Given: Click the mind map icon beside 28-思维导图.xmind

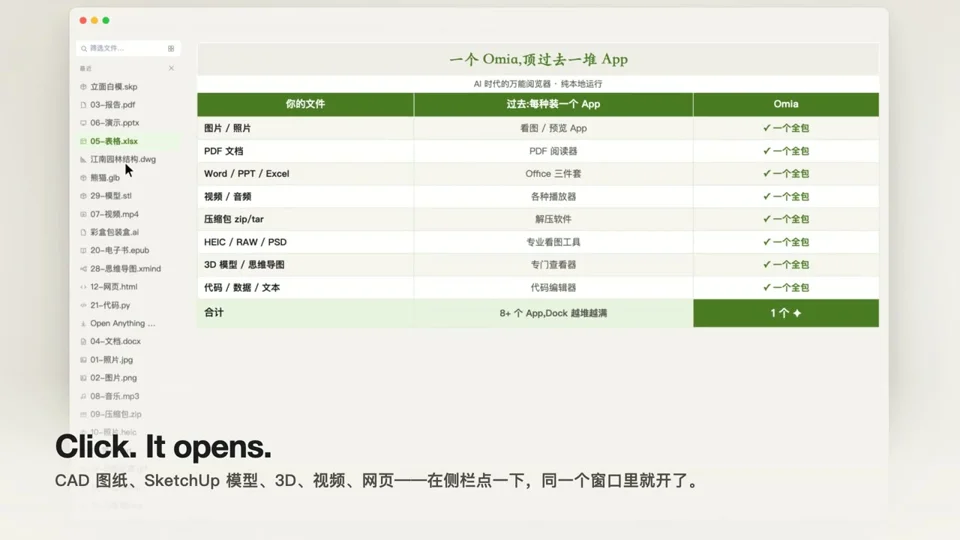Looking at the screenshot, I should tap(83, 269).
